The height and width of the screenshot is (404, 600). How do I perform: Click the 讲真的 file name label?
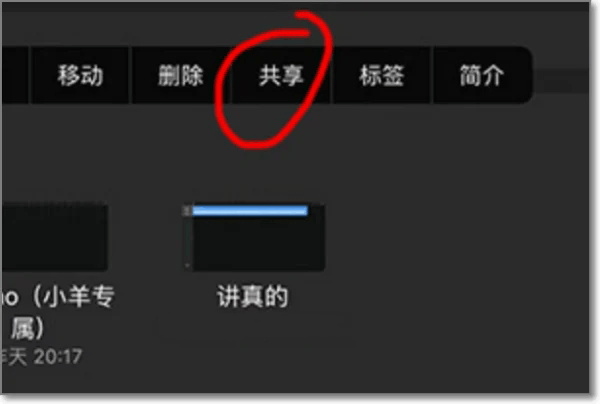[253, 296]
